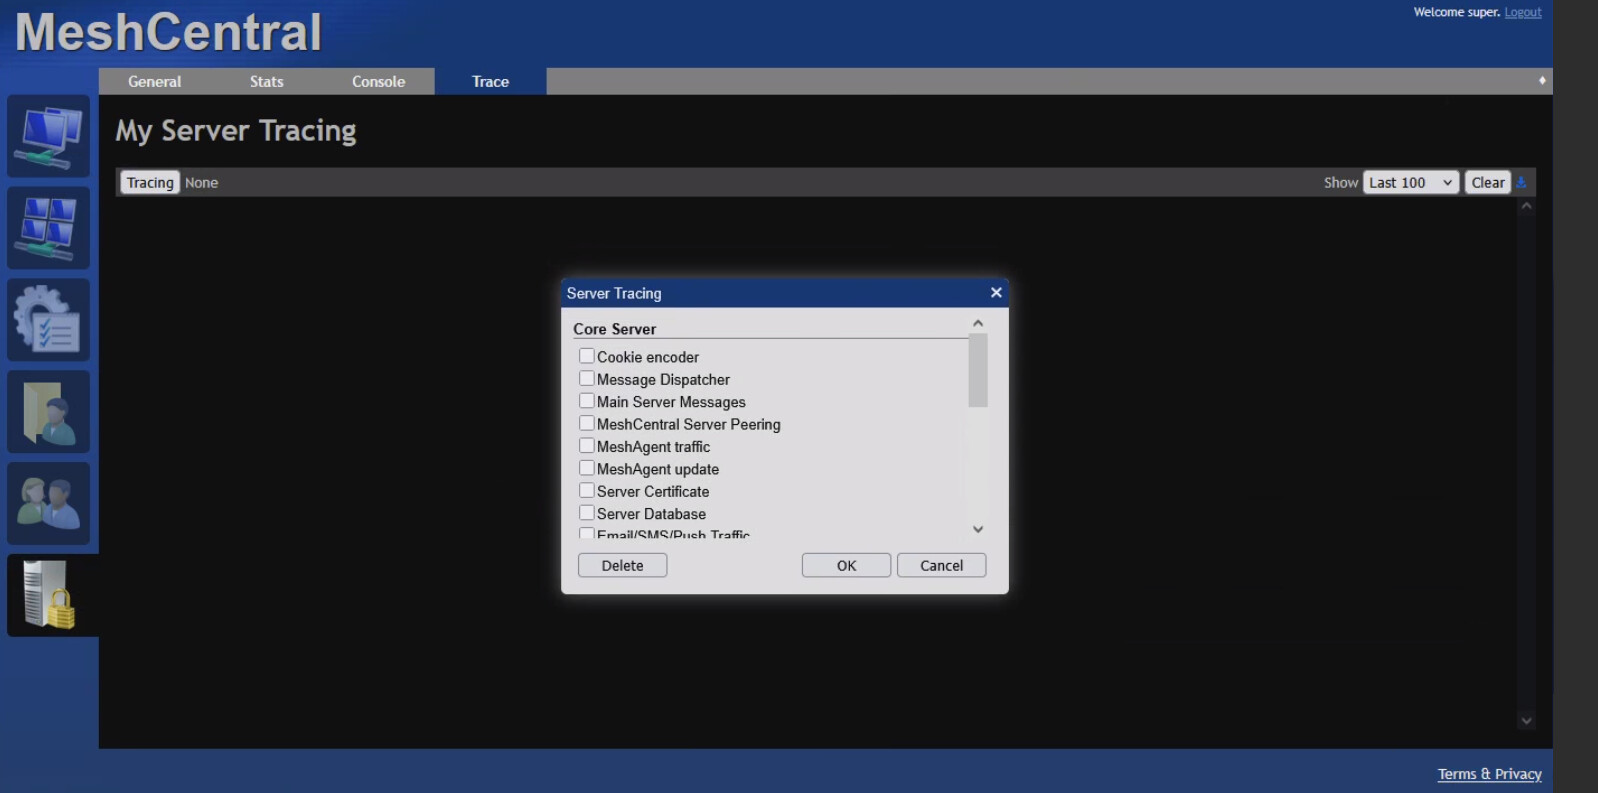This screenshot has height=793, width=1598.
Task: Click the dialog list scroll-up arrow
Action: (978, 323)
